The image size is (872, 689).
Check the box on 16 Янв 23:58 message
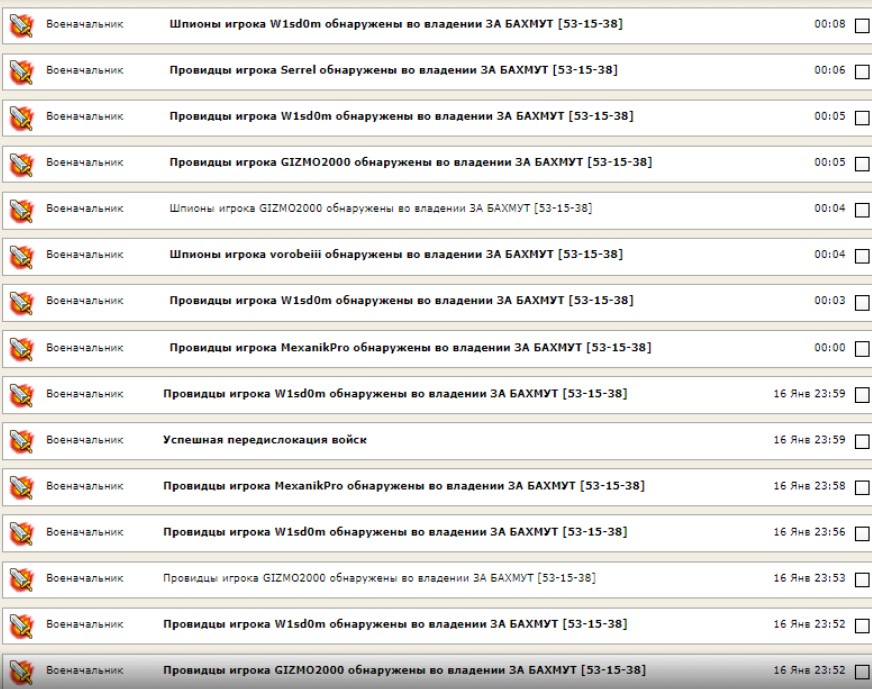coord(862,488)
